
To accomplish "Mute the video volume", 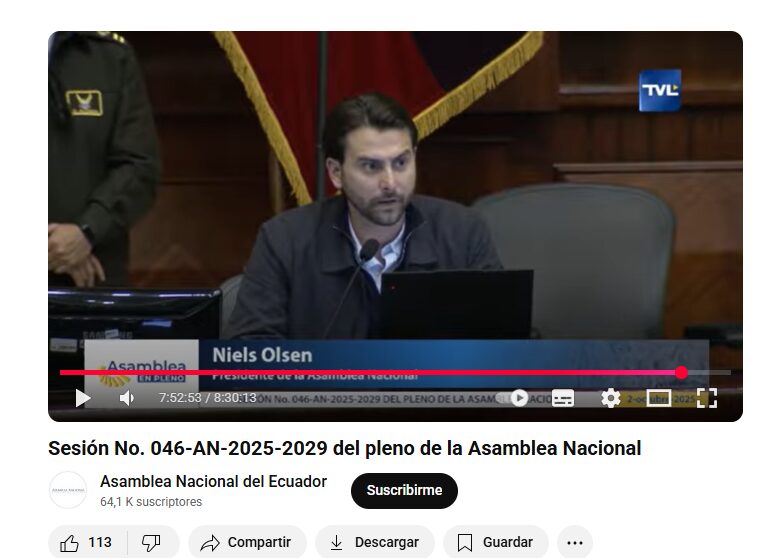I will pyautogui.click(x=127, y=398).
